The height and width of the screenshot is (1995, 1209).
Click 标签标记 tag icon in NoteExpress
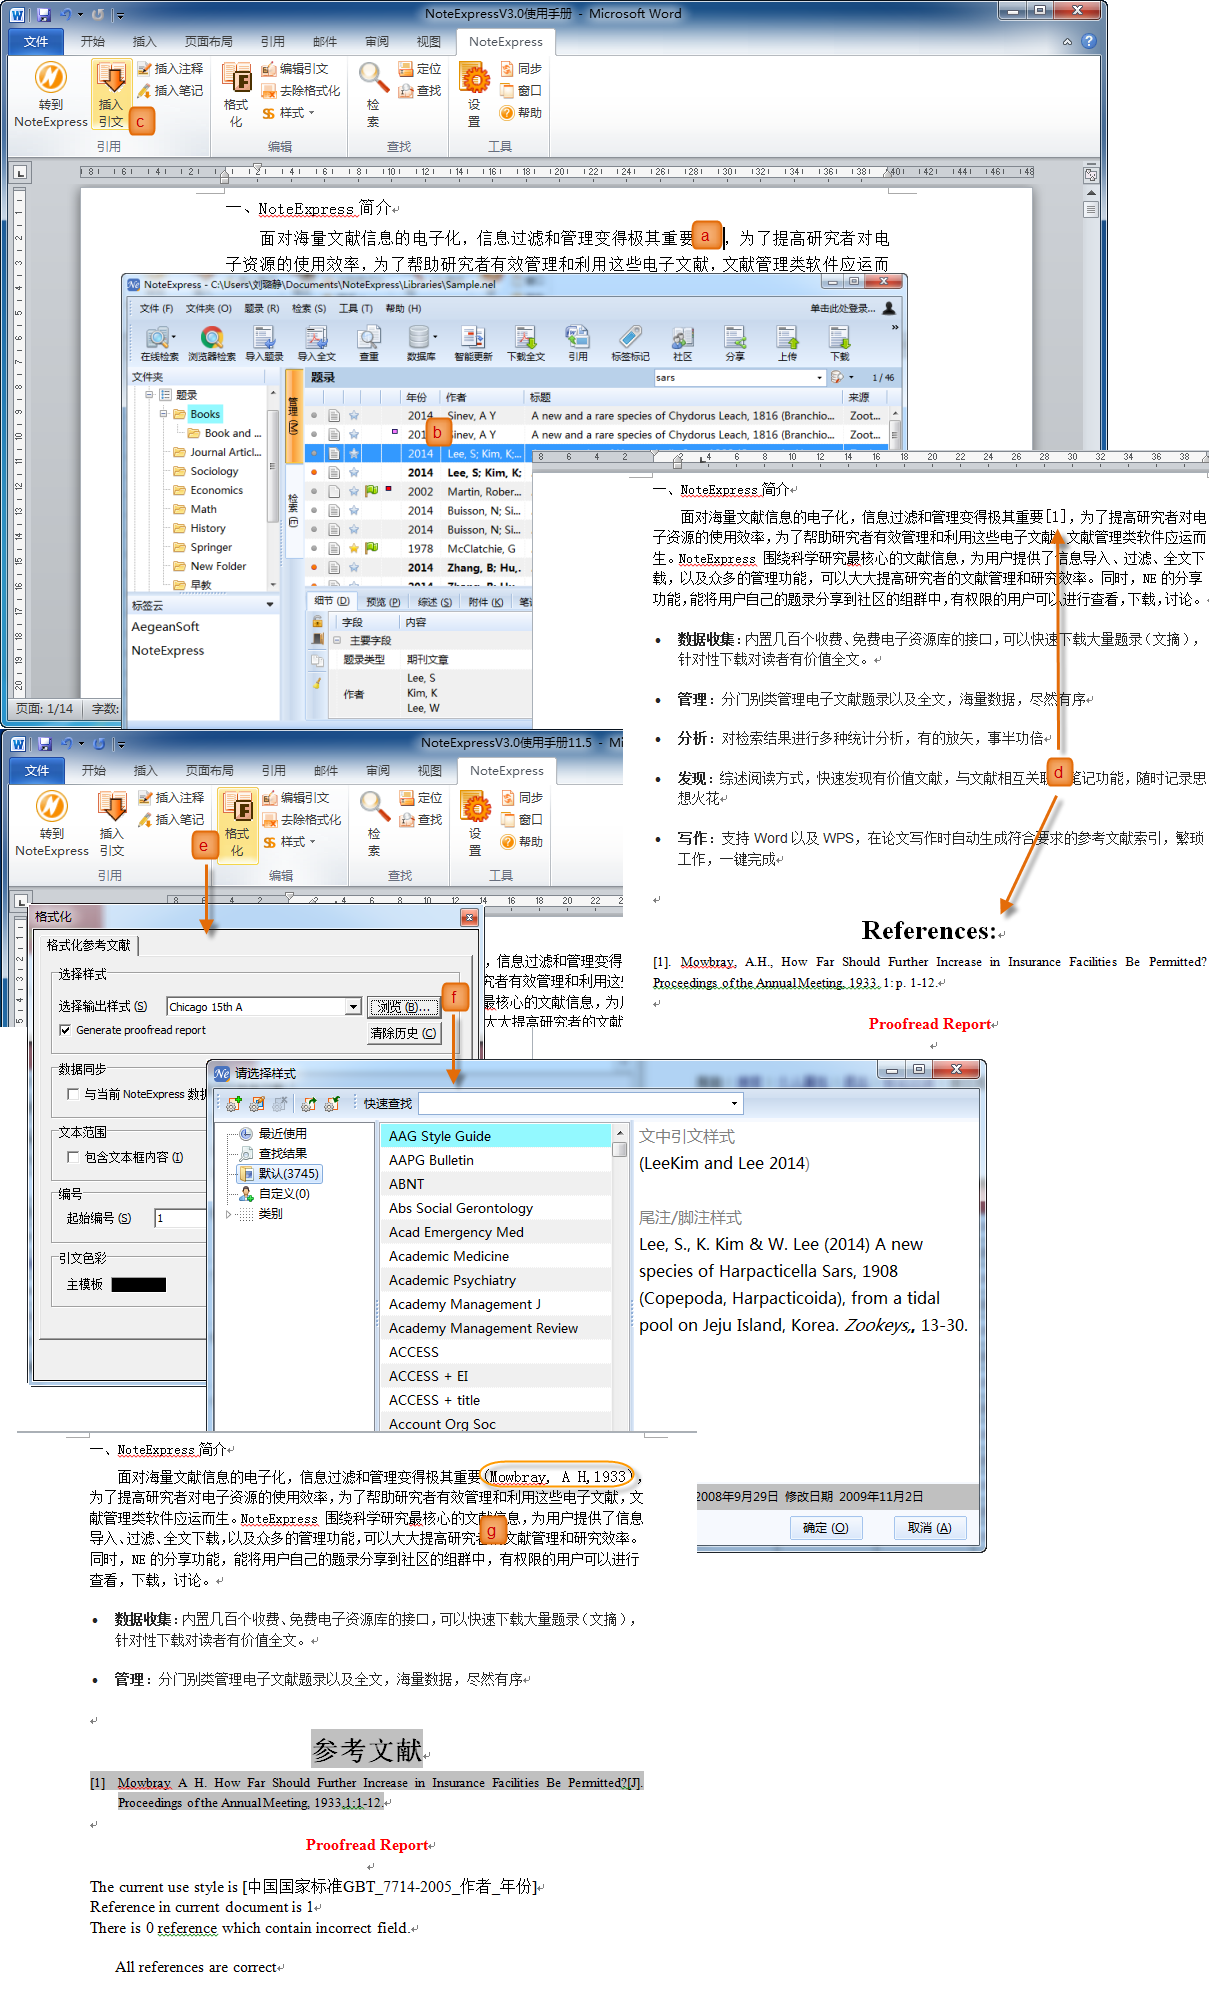pyautogui.click(x=630, y=337)
